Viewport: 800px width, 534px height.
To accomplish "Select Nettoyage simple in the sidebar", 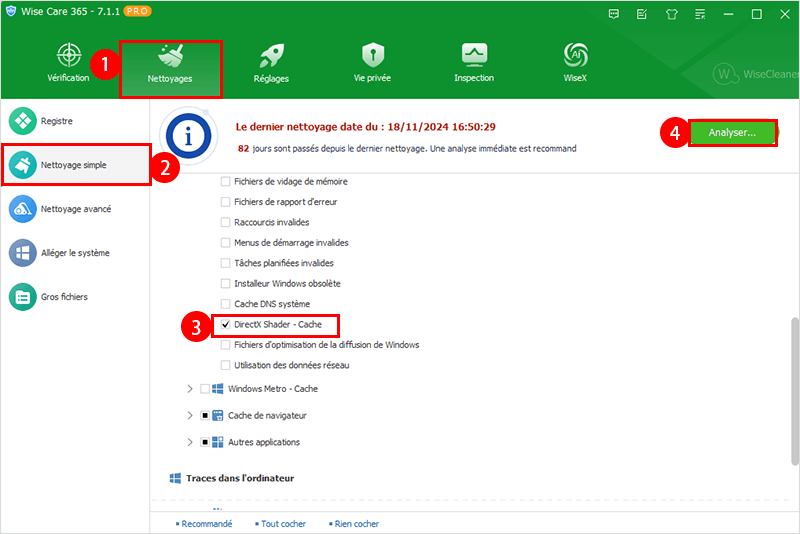I will pyautogui.click(x=75, y=165).
